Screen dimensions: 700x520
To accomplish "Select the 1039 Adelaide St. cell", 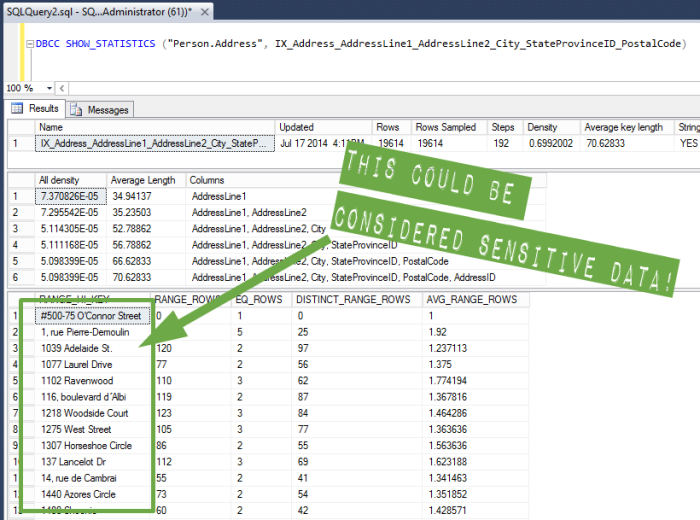I will point(92,348).
